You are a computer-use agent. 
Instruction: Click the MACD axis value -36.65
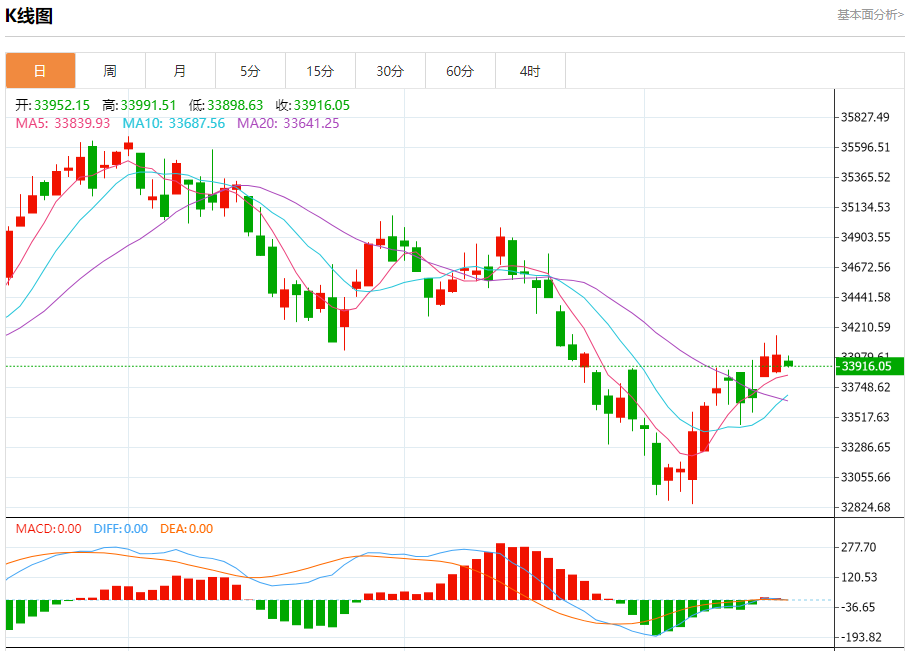click(858, 608)
